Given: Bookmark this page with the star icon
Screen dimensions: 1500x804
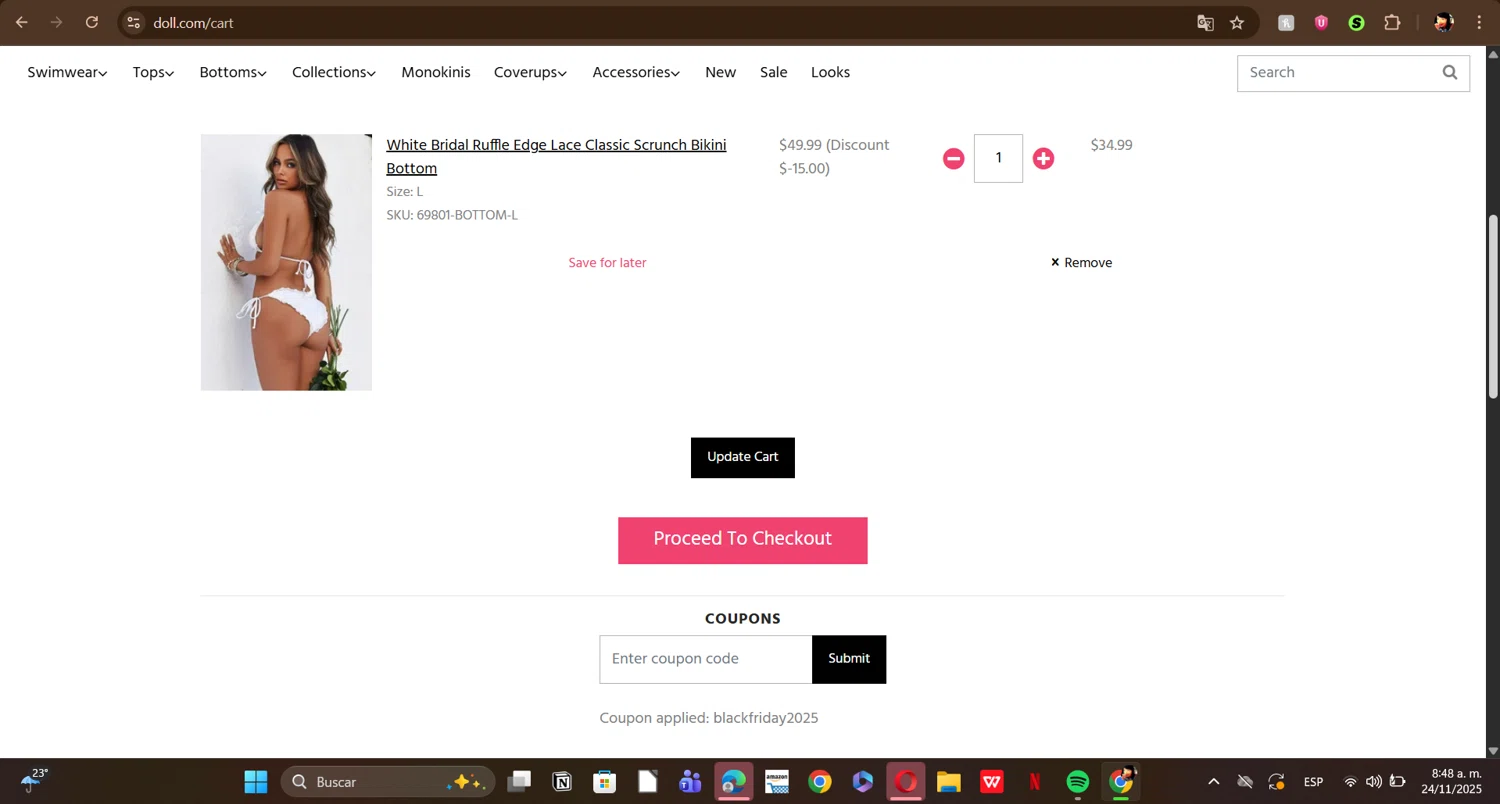Looking at the screenshot, I should (1237, 22).
